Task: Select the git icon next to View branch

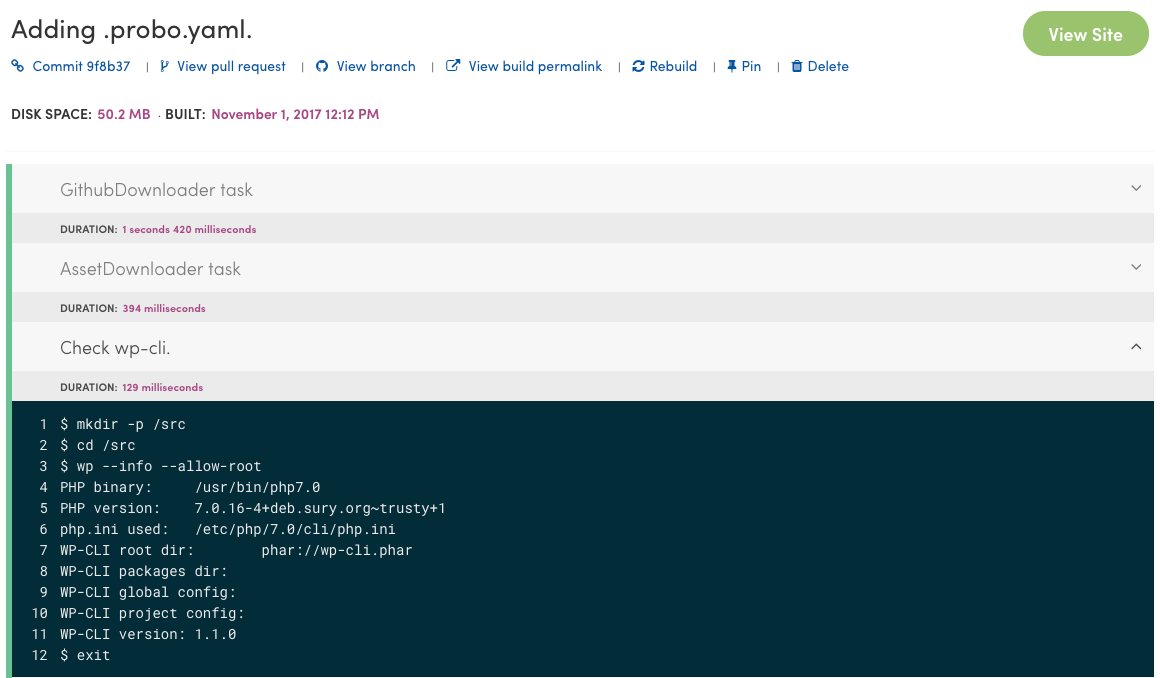Action: (320, 66)
